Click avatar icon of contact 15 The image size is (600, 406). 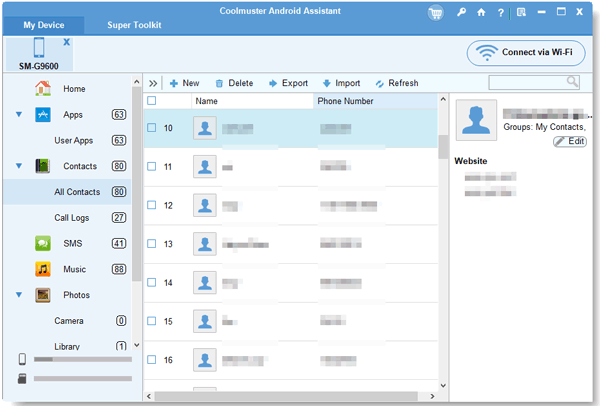[x=205, y=321]
